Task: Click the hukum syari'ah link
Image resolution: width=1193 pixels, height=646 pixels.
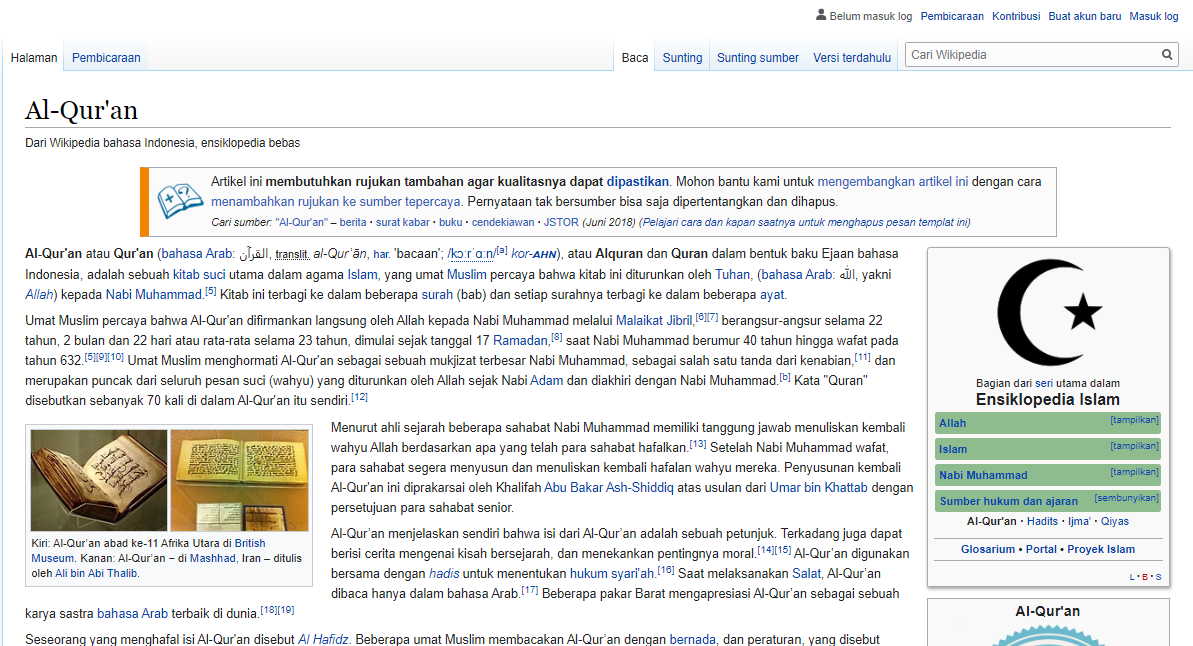Action: tap(612, 574)
